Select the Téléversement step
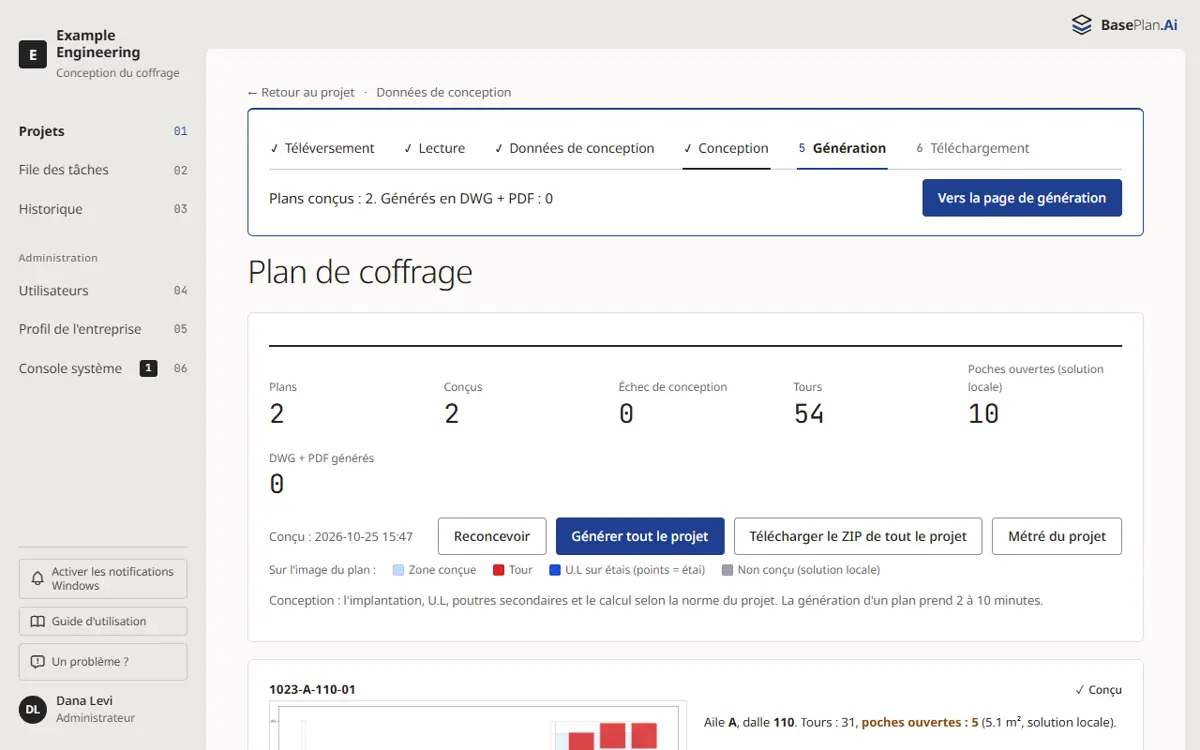The height and width of the screenshot is (750, 1200). pos(322,148)
